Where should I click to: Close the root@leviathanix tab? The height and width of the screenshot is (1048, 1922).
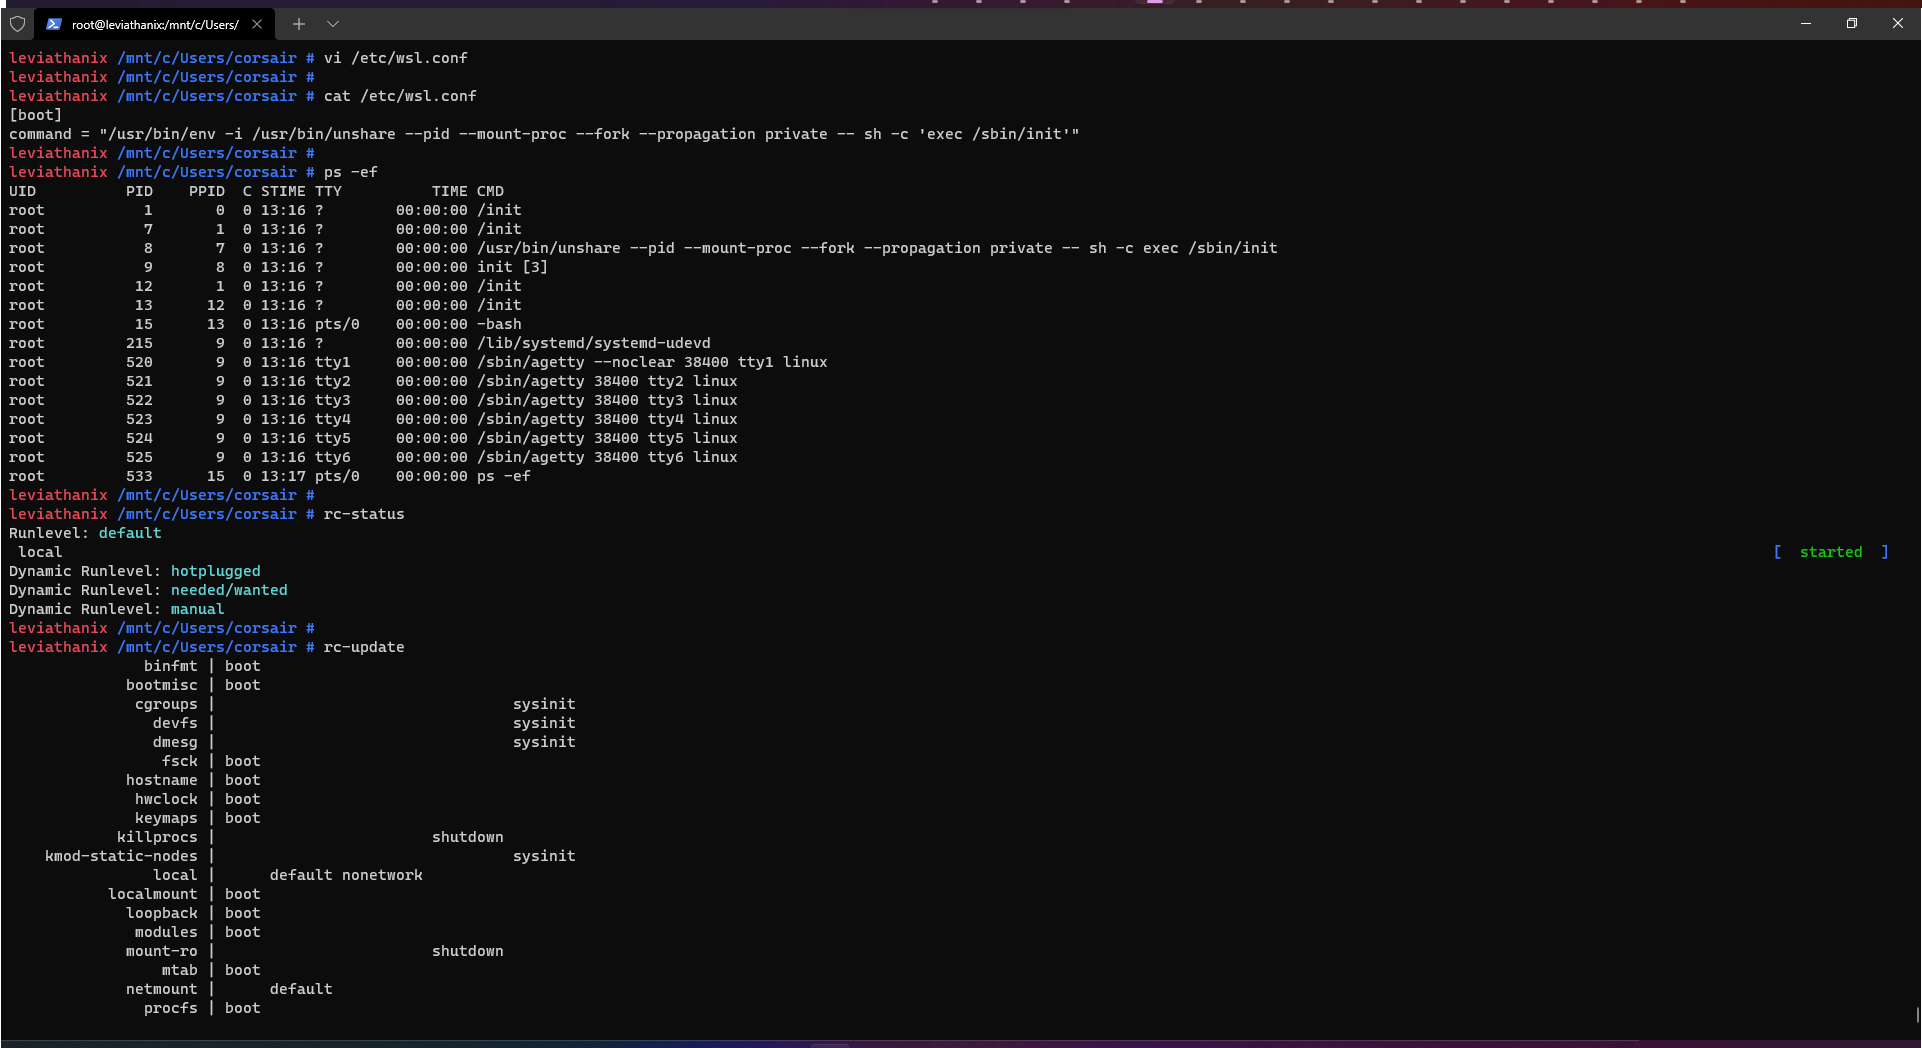click(x=257, y=23)
